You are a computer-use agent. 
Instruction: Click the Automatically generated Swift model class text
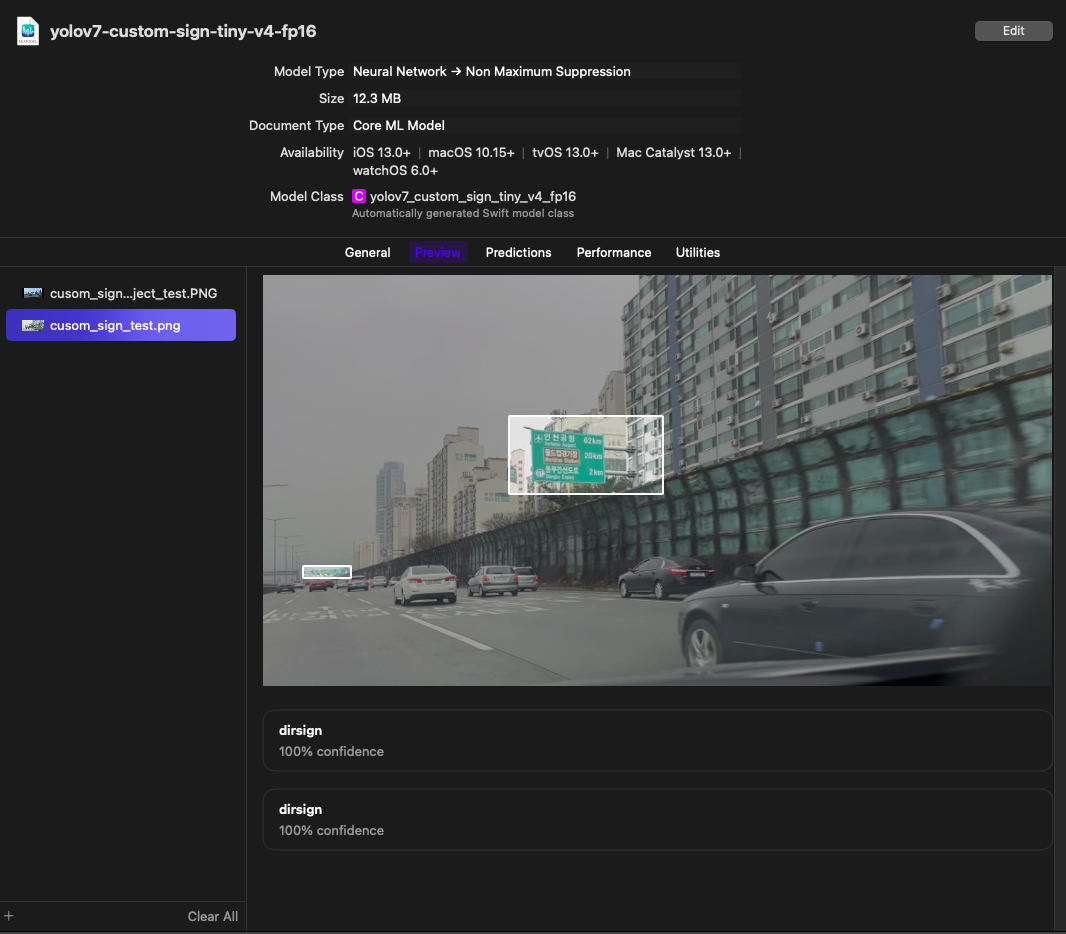463,213
